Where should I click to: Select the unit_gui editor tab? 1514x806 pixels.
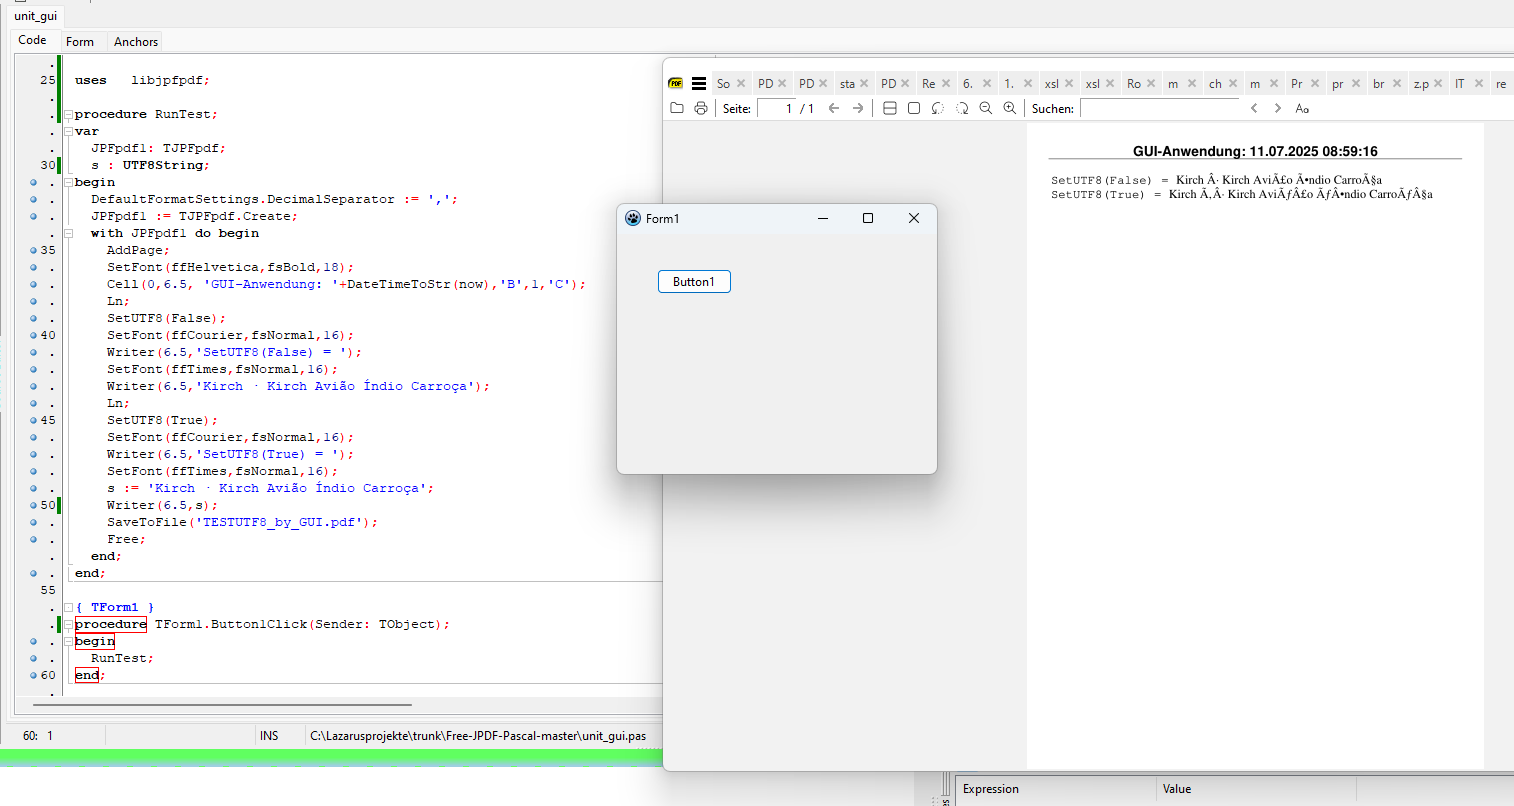(x=36, y=16)
